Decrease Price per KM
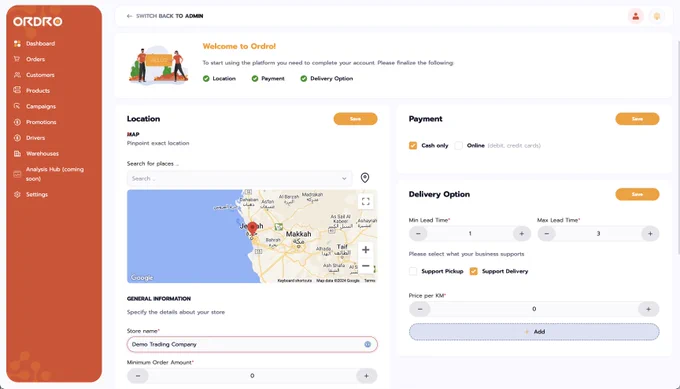680x389 pixels. [420, 309]
